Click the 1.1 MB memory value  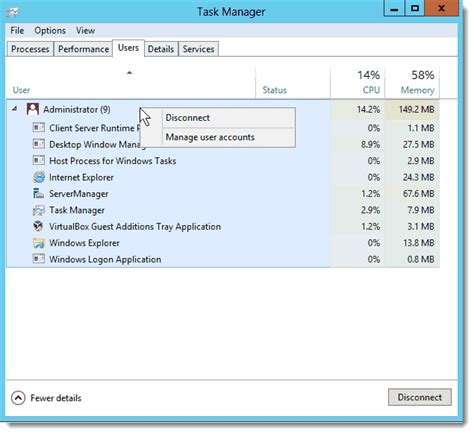(x=421, y=128)
